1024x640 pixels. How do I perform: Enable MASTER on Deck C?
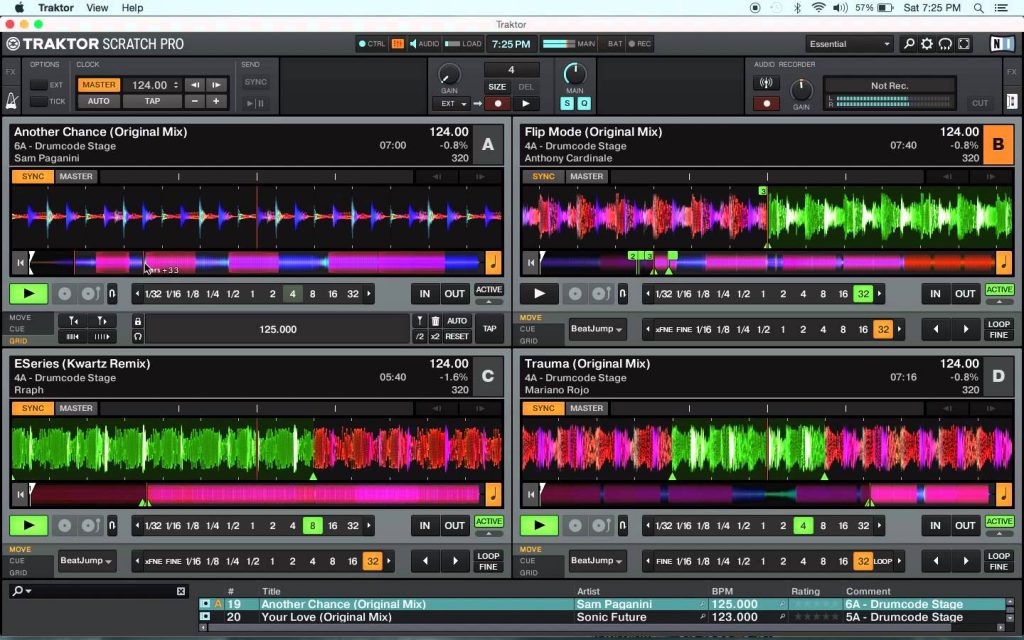[x=75, y=408]
